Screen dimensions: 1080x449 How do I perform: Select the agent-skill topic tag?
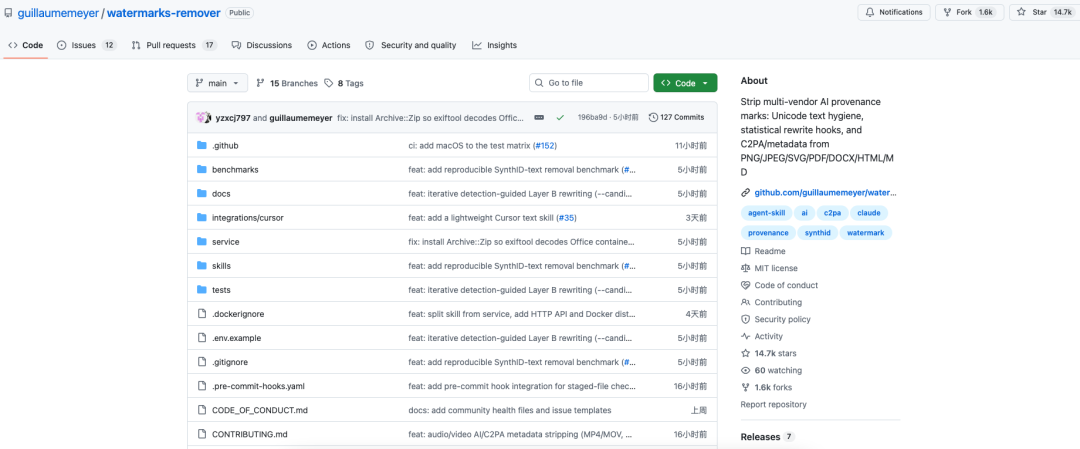pyautogui.click(x=766, y=213)
